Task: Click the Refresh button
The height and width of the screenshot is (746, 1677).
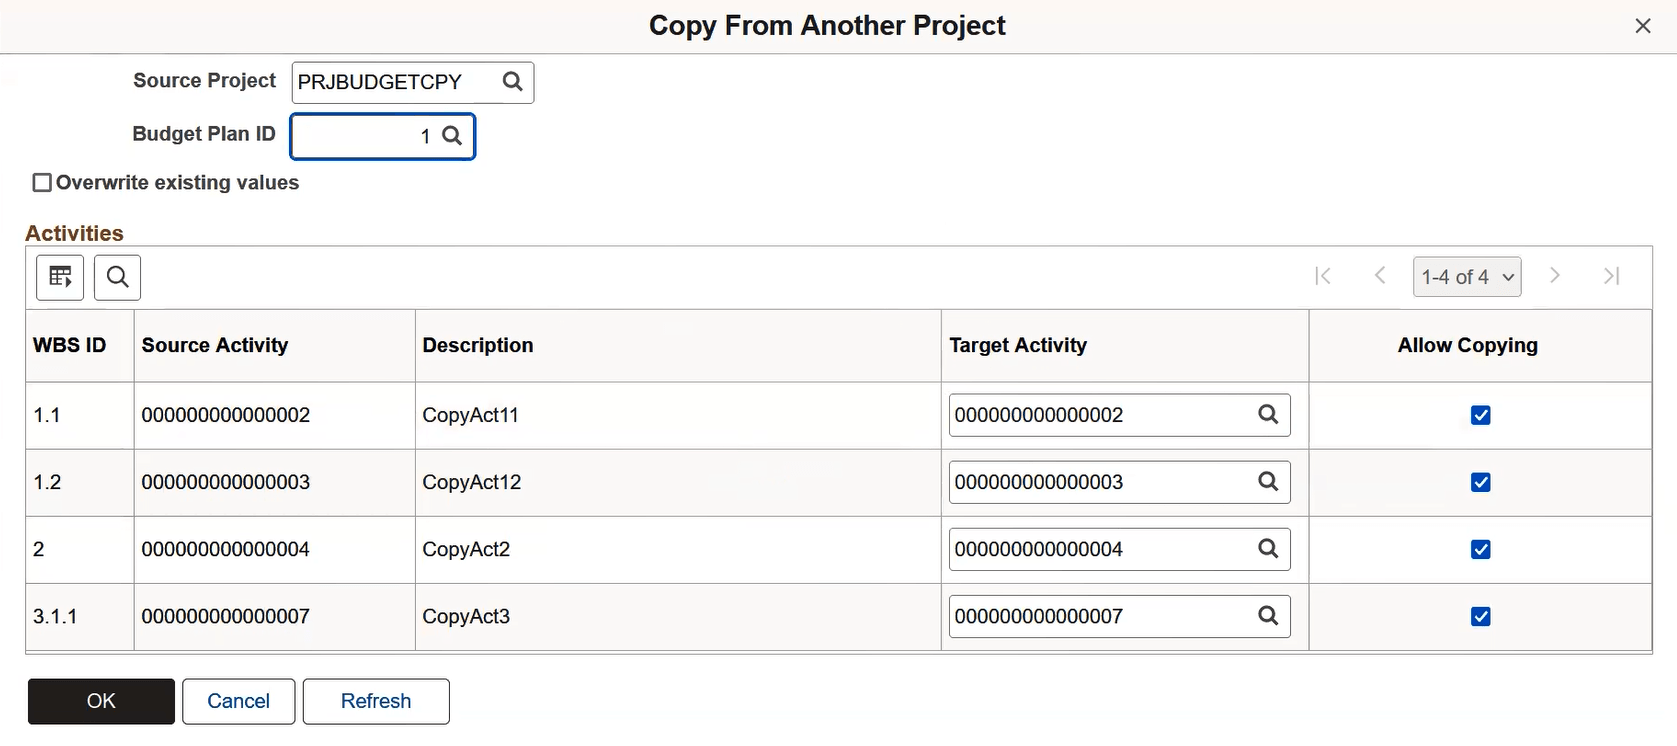Action: pyautogui.click(x=376, y=701)
